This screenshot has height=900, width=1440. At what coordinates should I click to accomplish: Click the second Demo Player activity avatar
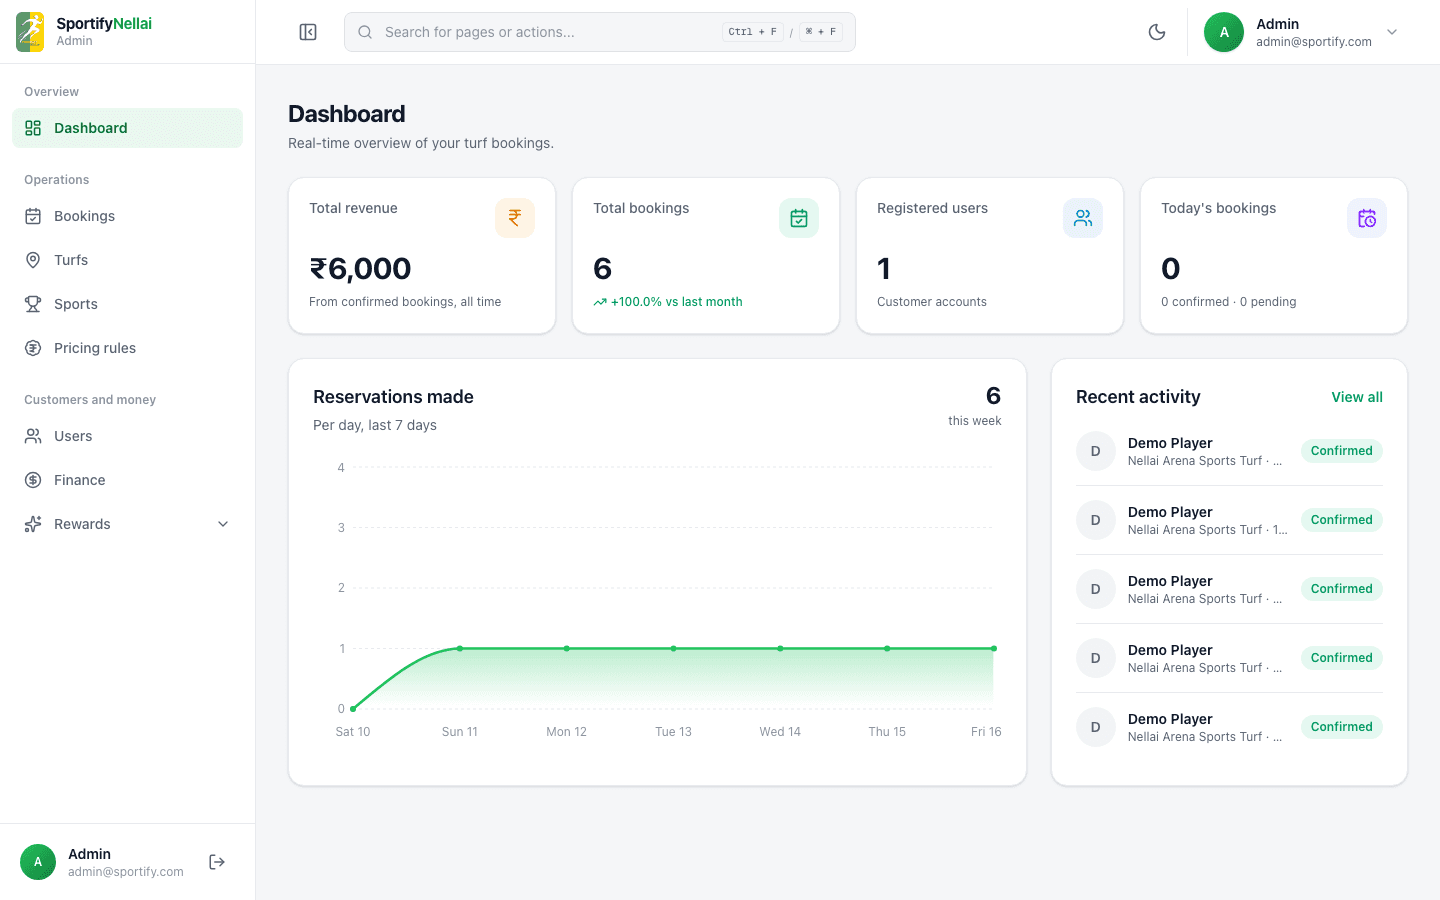tap(1096, 520)
